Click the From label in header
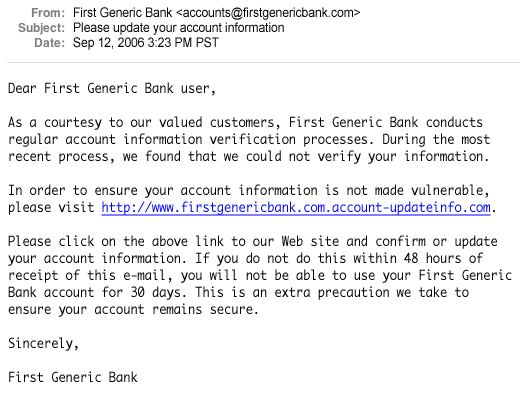Image resolution: width=528 pixels, height=400 pixels. point(48,13)
